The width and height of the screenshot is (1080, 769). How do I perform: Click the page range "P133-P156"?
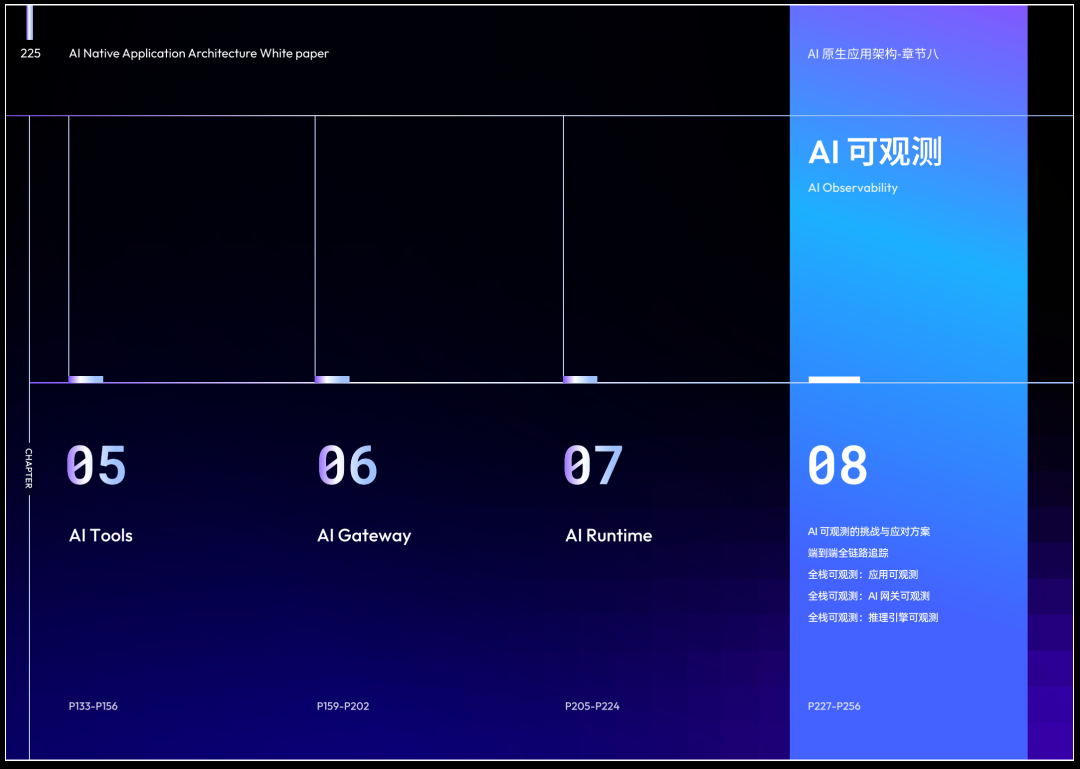click(x=93, y=706)
